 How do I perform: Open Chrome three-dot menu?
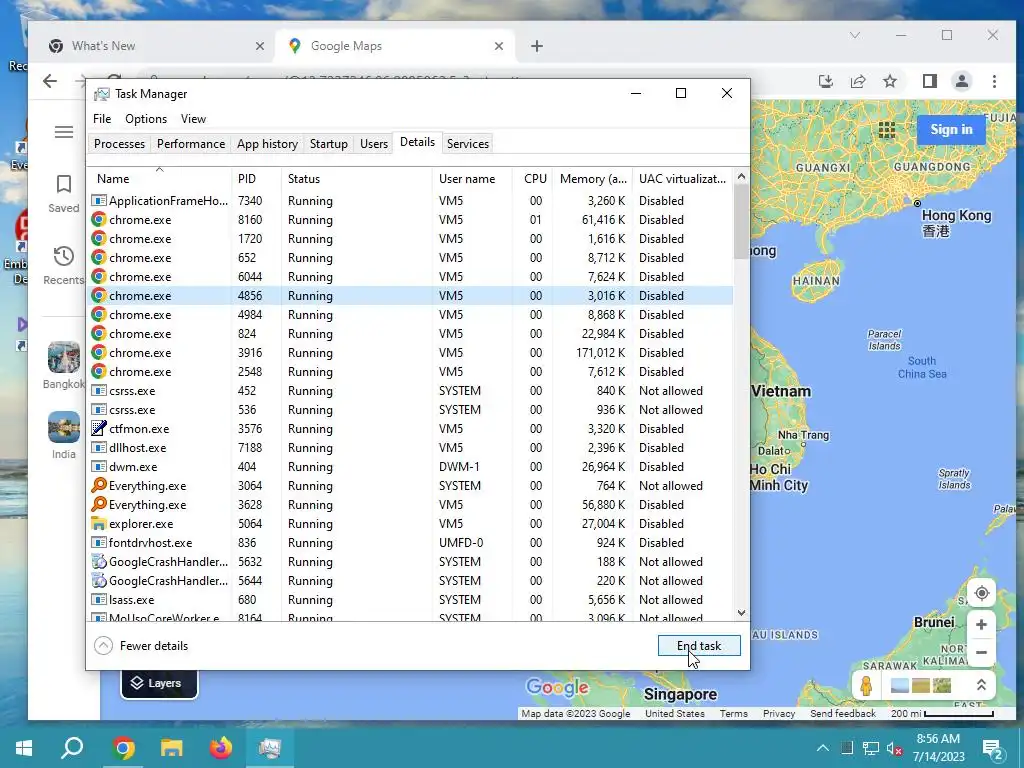[x=994, y=81]
